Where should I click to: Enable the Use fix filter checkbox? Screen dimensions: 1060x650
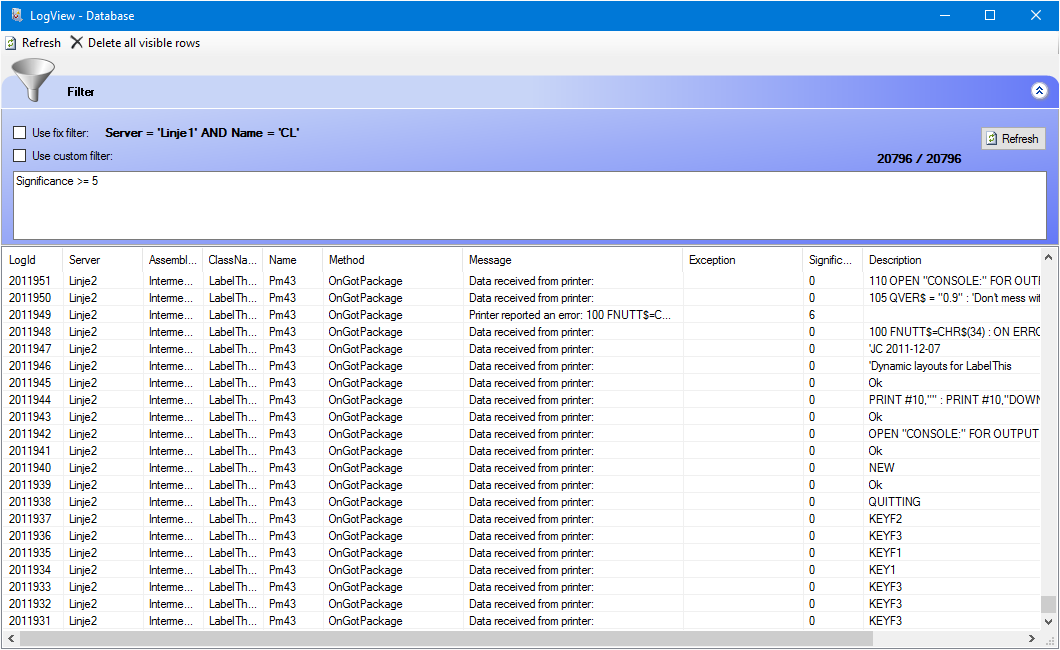[x=19, y=133]
